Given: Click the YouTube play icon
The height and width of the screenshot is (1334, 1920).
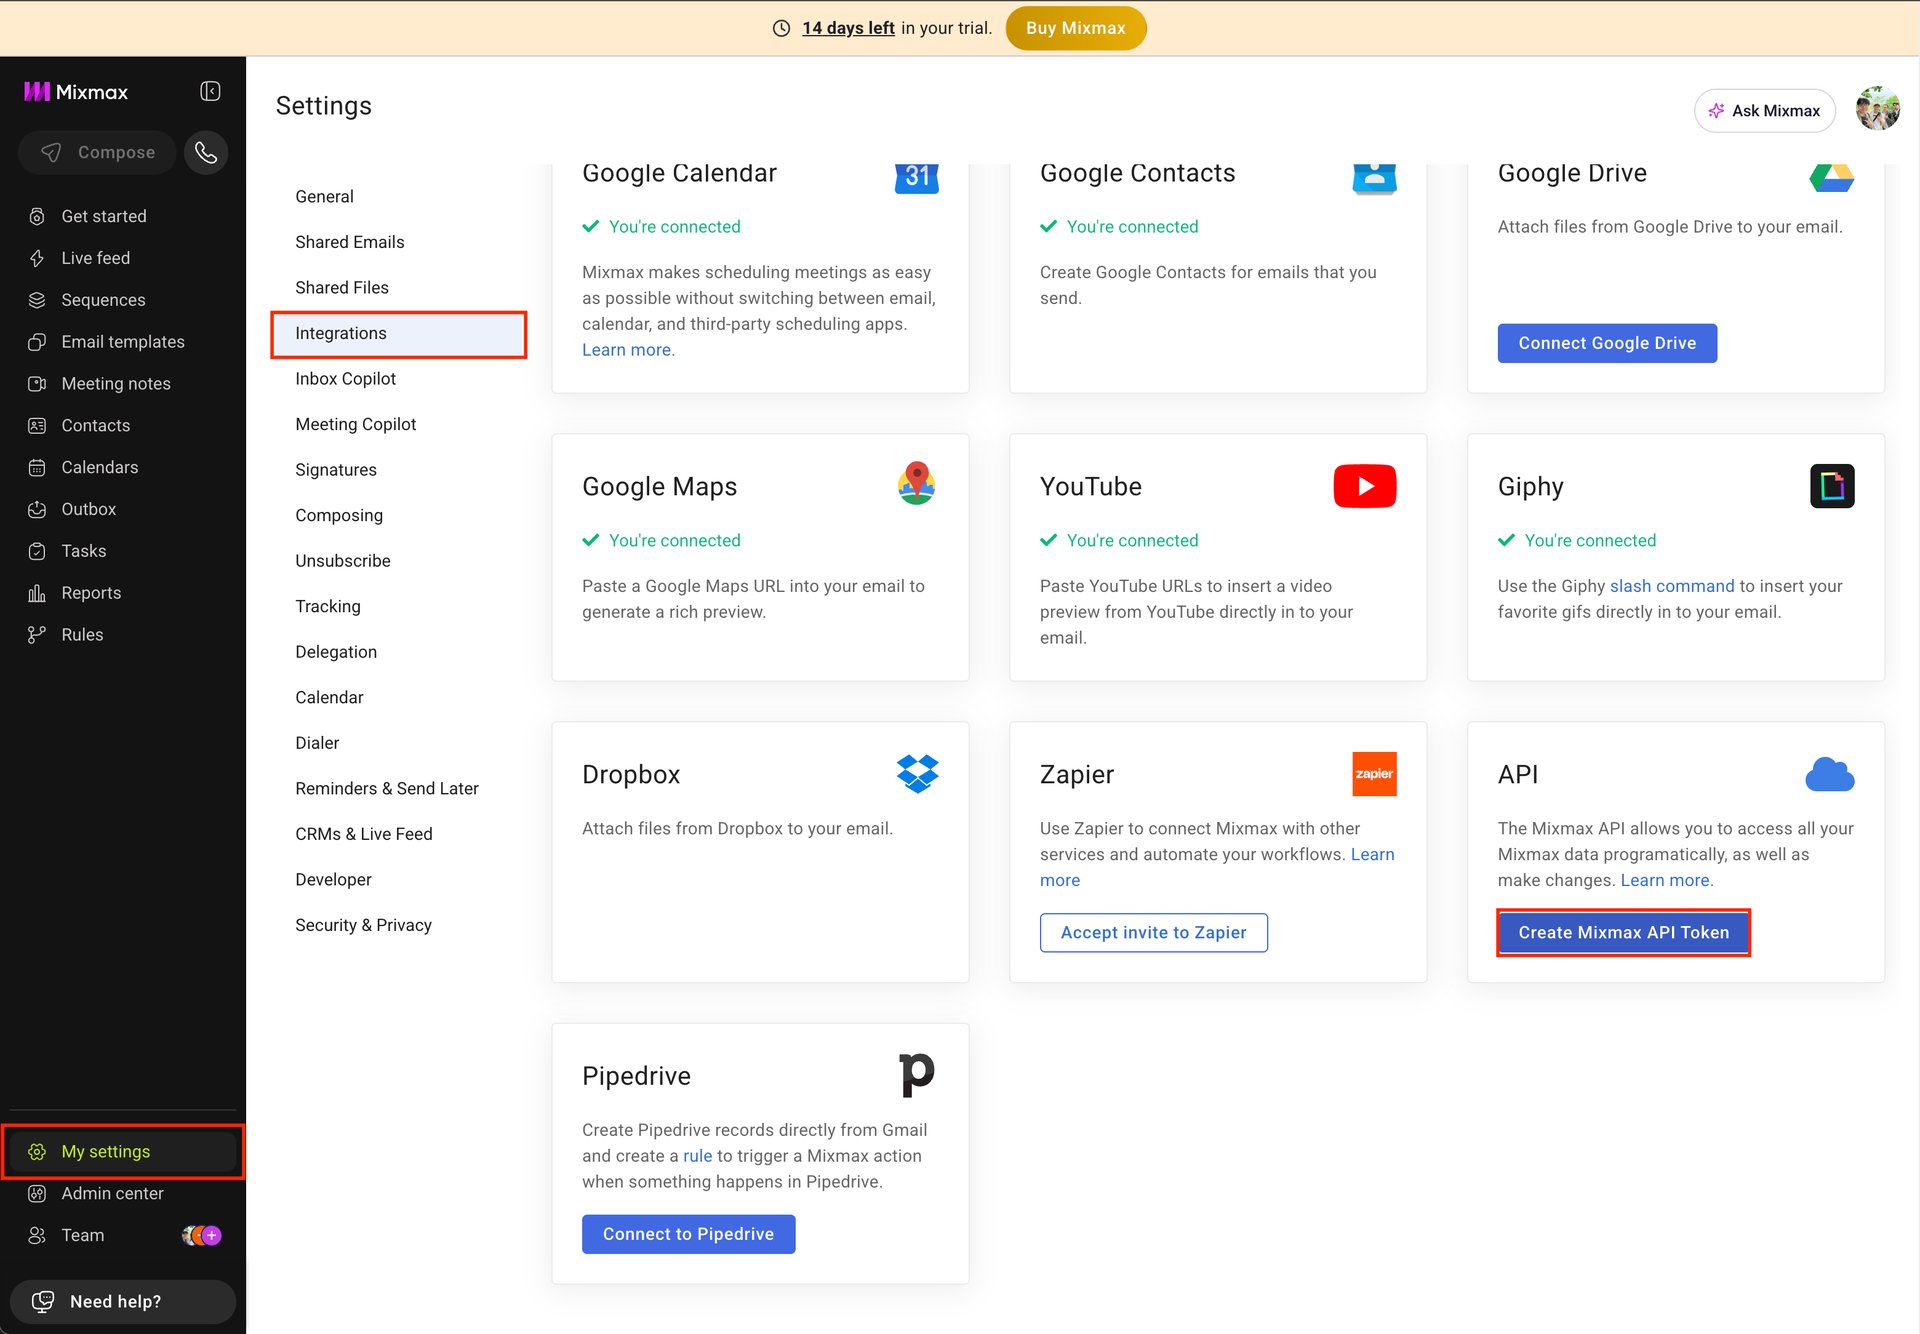Looking at the screenshot, I should coord(1365,486).
